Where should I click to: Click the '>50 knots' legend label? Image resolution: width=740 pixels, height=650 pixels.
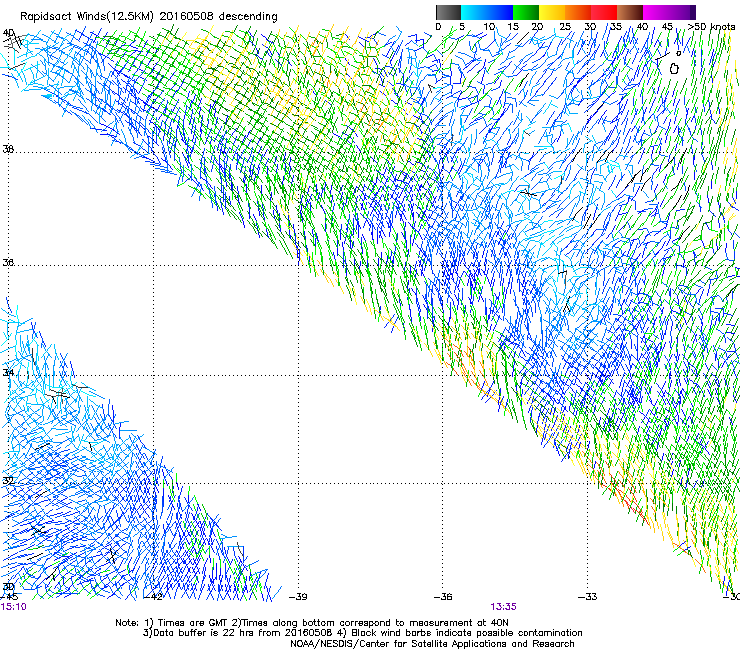click(711, 27)
